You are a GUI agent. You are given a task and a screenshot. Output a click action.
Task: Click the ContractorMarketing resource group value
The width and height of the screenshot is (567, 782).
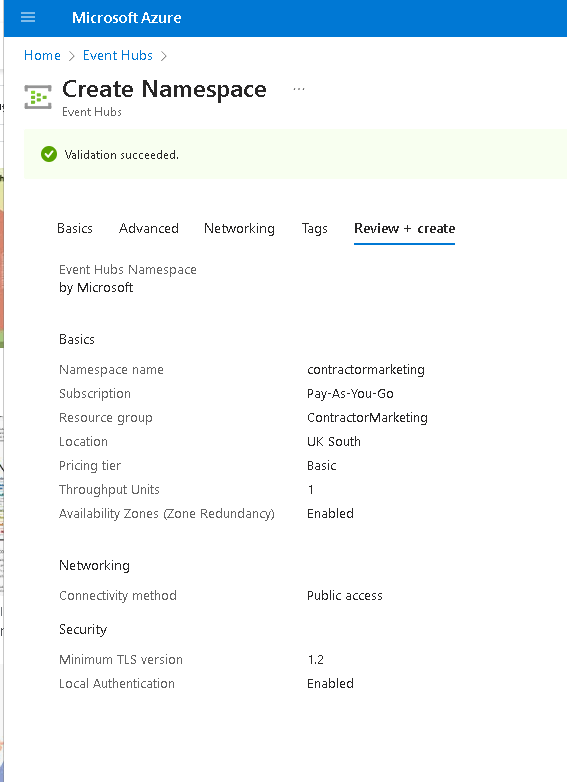368,417
